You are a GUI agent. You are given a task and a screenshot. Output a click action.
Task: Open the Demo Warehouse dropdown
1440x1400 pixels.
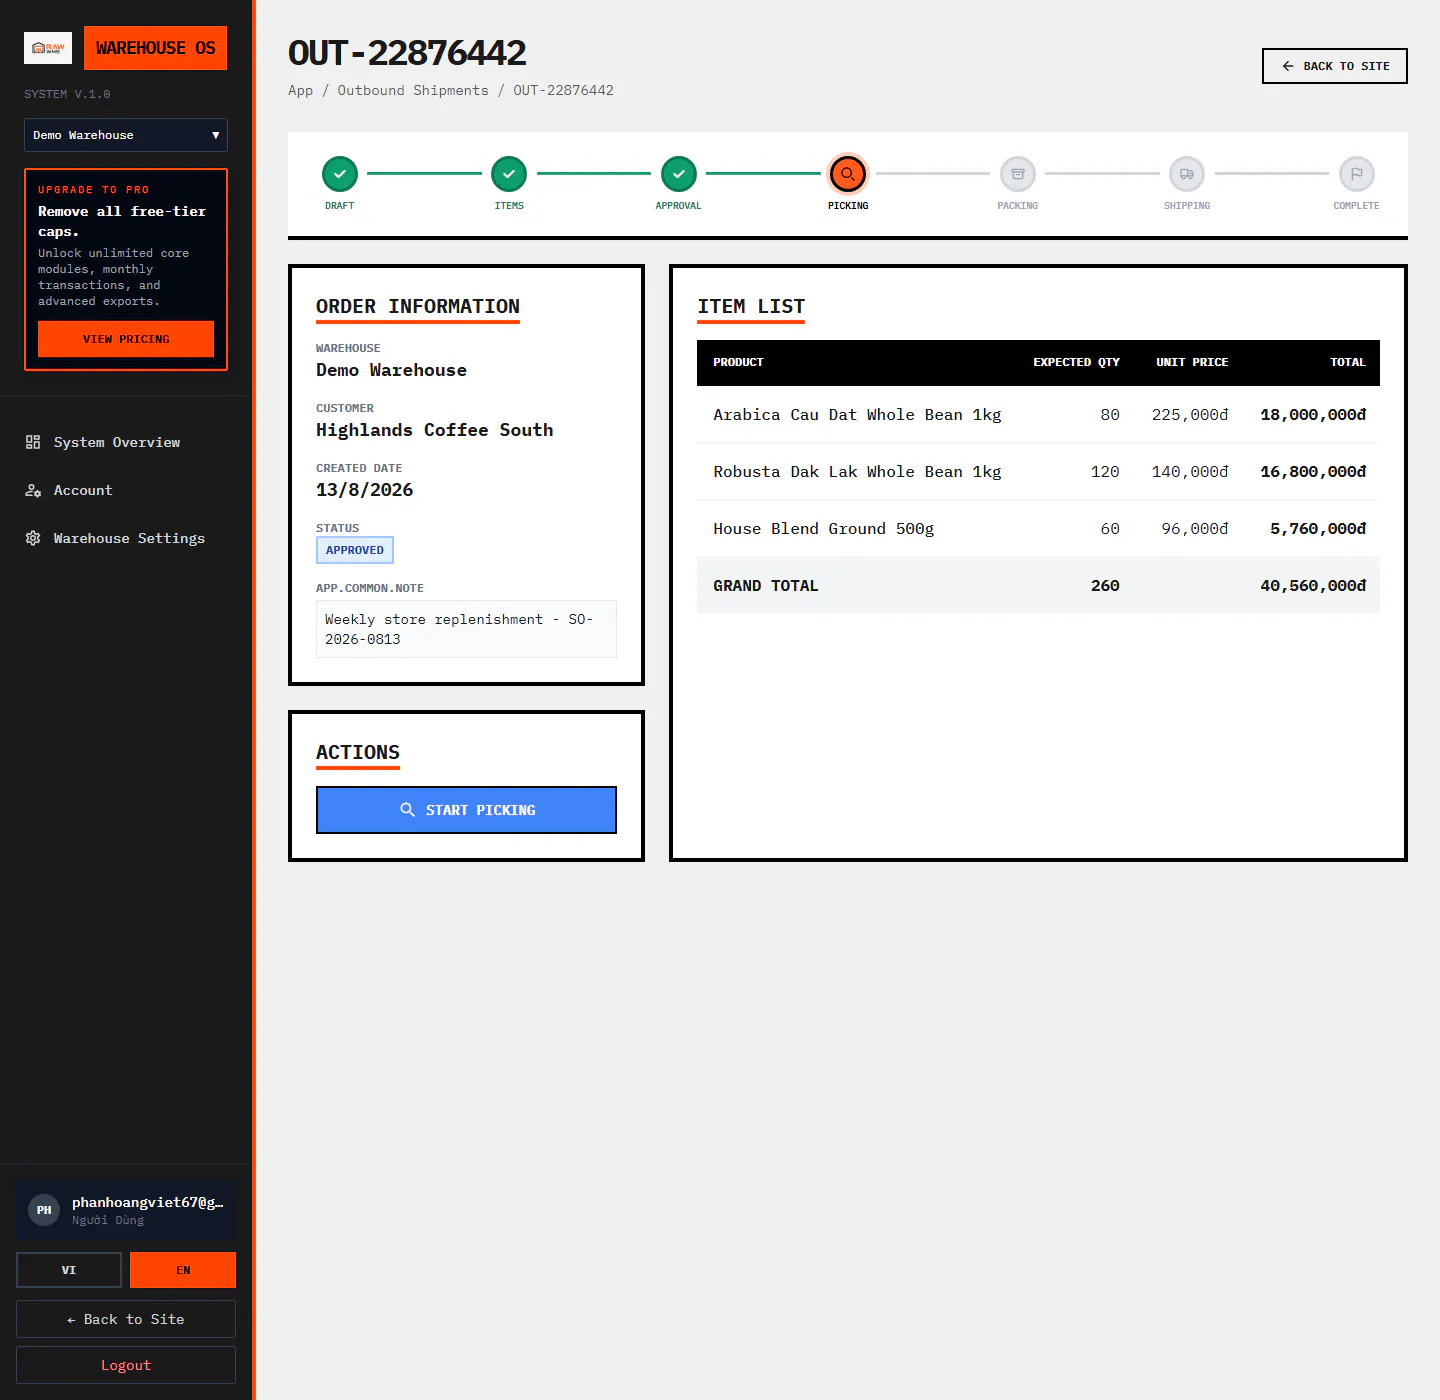click(126, 135)
